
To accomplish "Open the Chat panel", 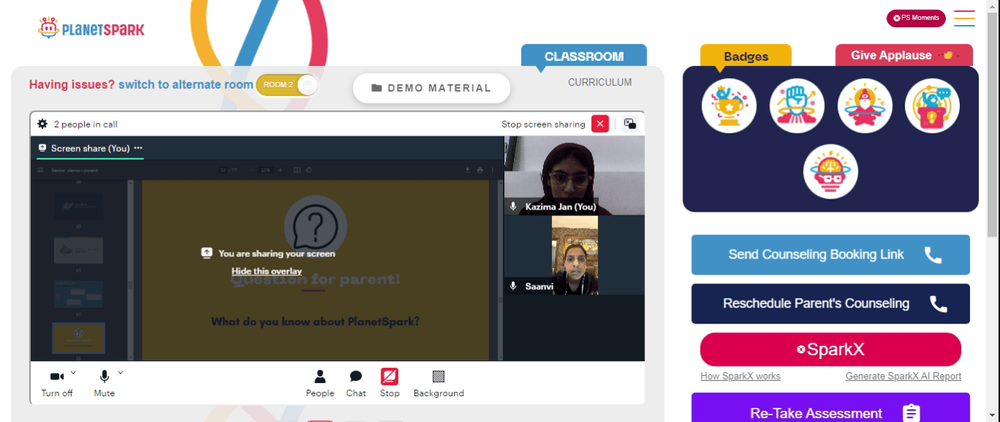I will click(356, 384).
